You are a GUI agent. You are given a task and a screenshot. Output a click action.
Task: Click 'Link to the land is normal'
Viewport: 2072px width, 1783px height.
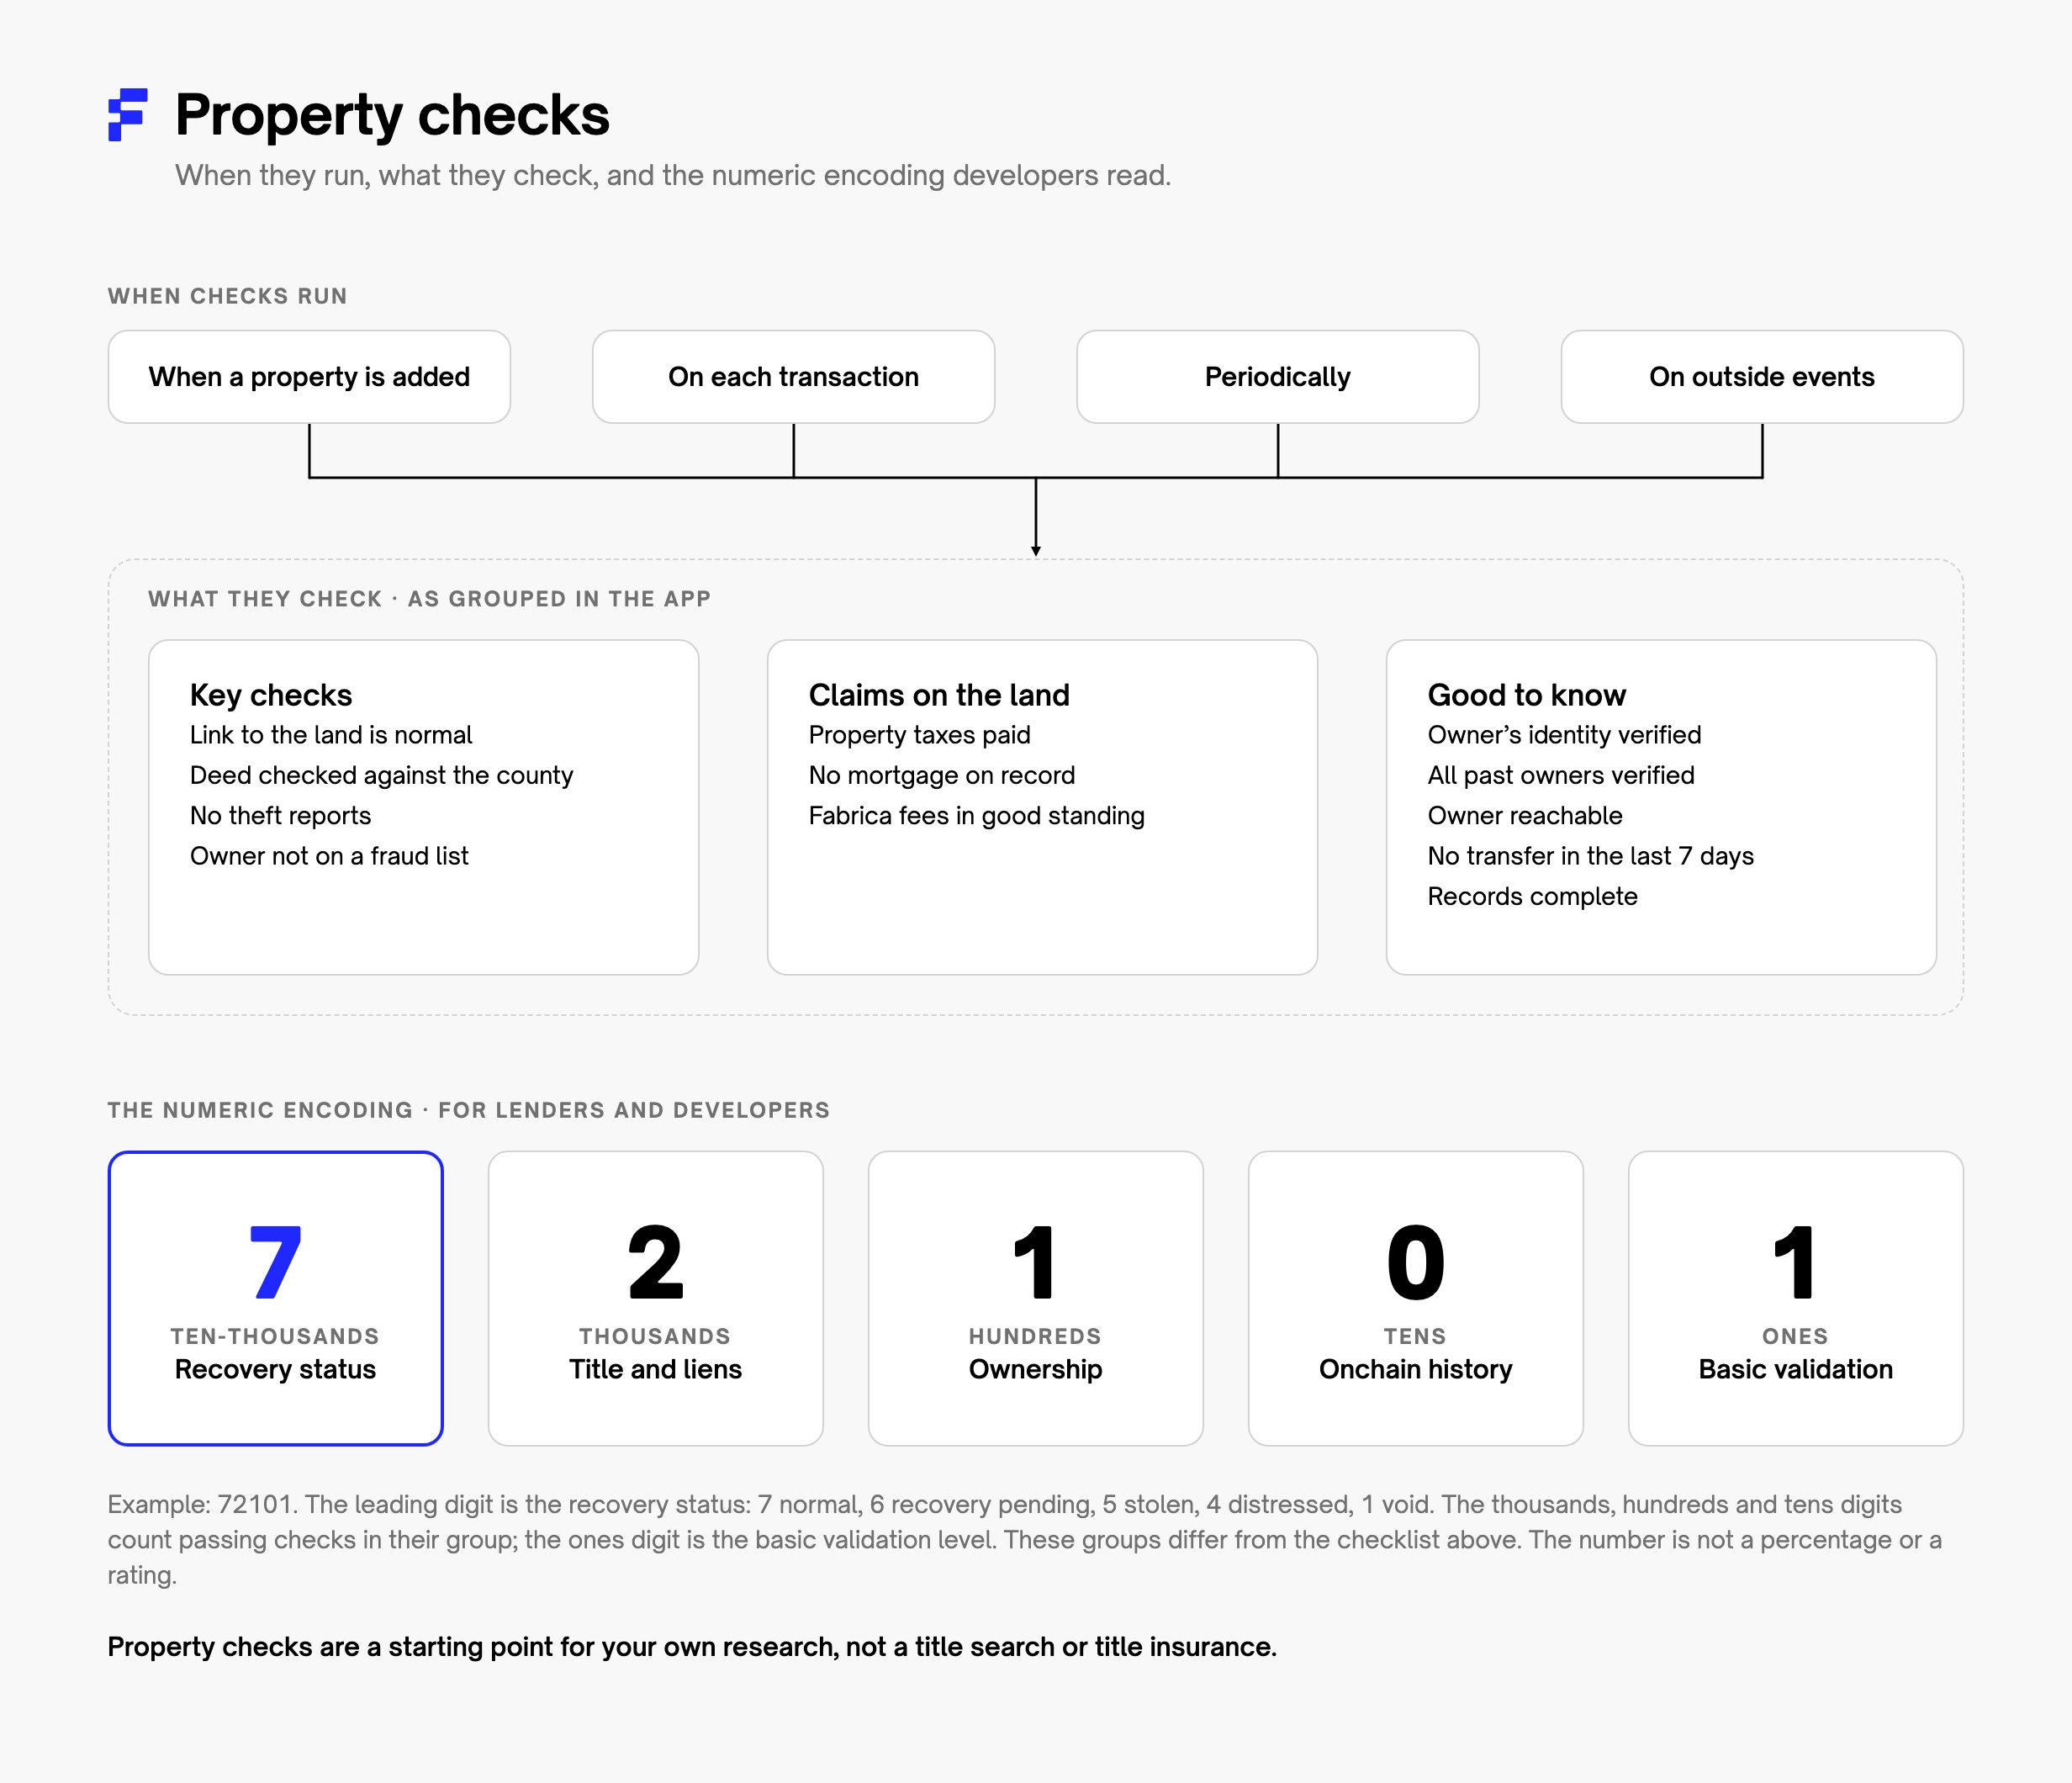pyautogui.click(x=331, y=735)
